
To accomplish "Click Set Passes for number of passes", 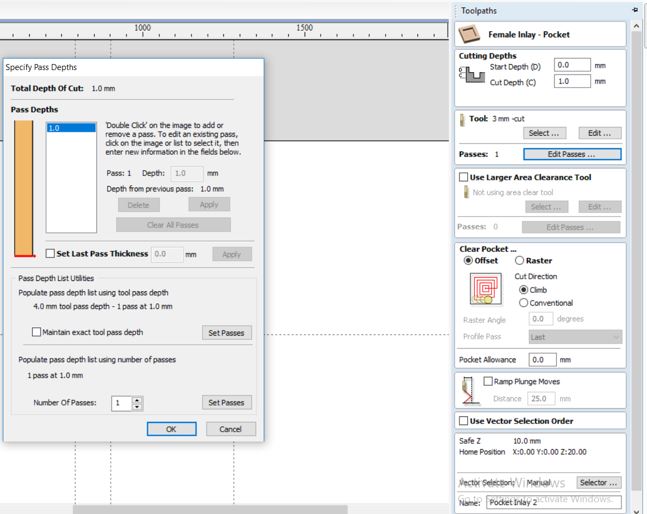I will (227, 402).
